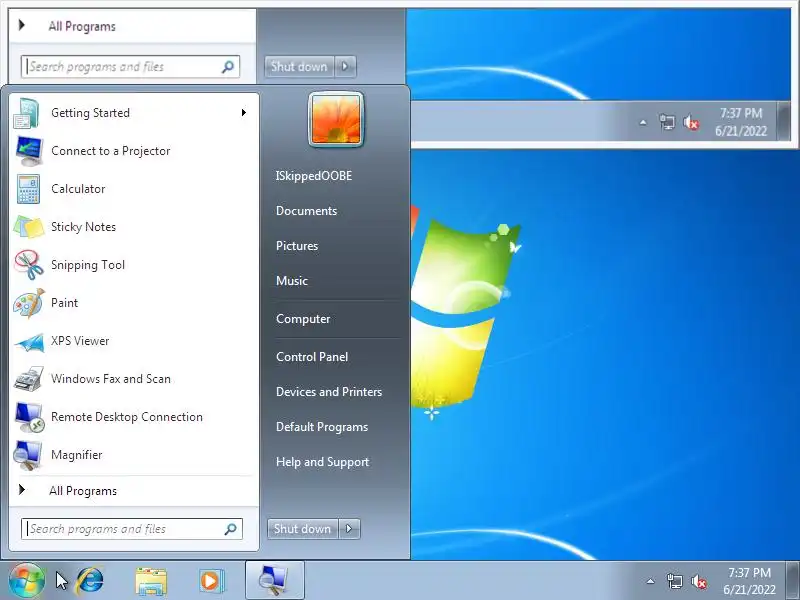Open the Pictures library
Screen dimensions: 800x600
pos(297,246)
